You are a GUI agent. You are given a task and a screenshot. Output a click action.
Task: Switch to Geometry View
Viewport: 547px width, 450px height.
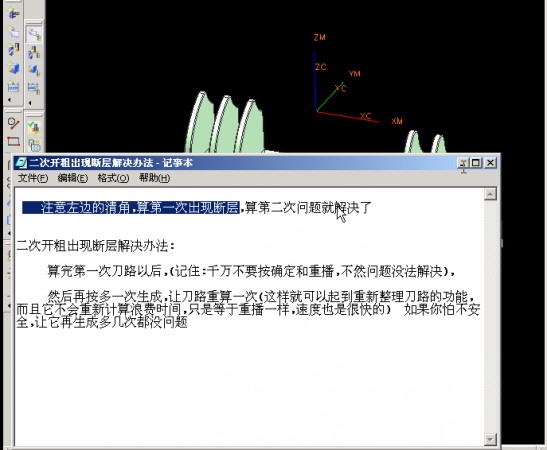34,70
